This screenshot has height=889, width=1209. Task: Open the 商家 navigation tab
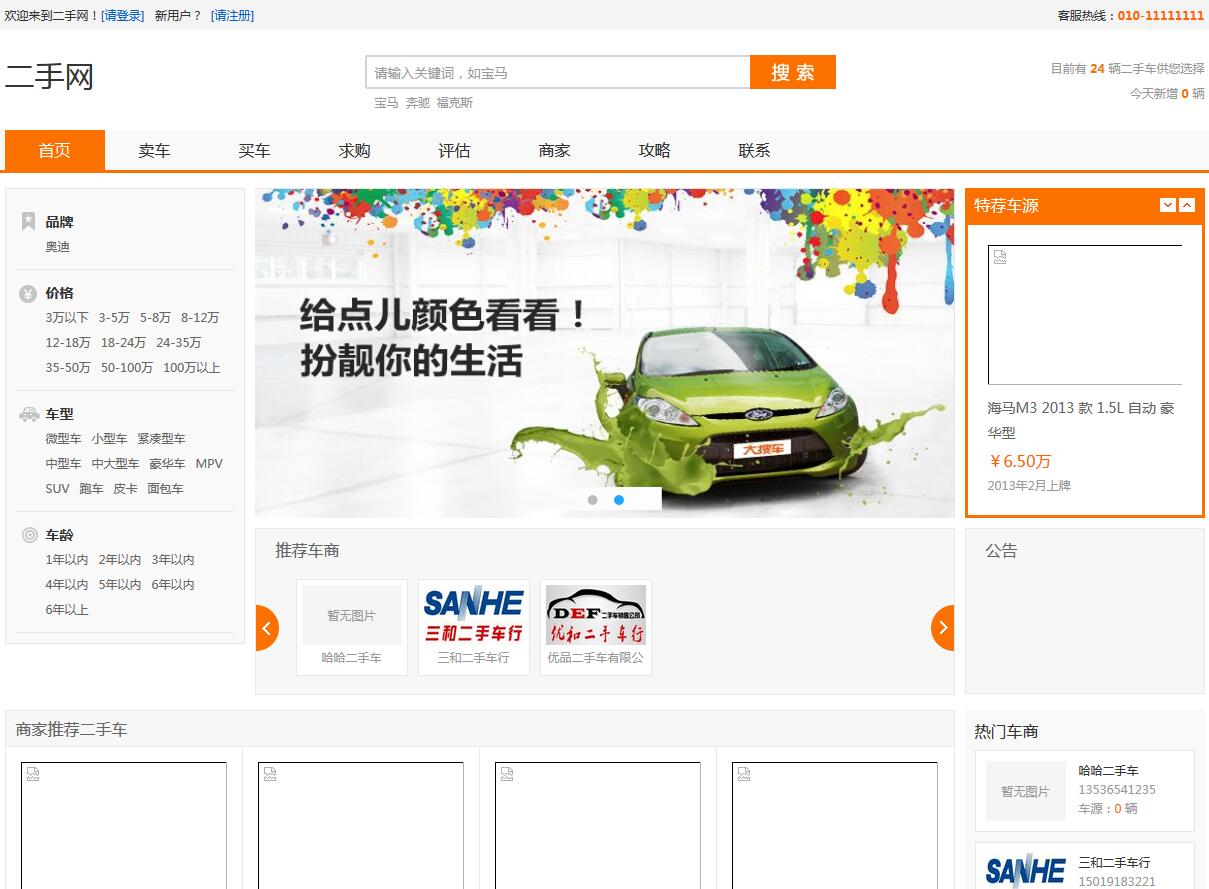(x=554, y=150)
